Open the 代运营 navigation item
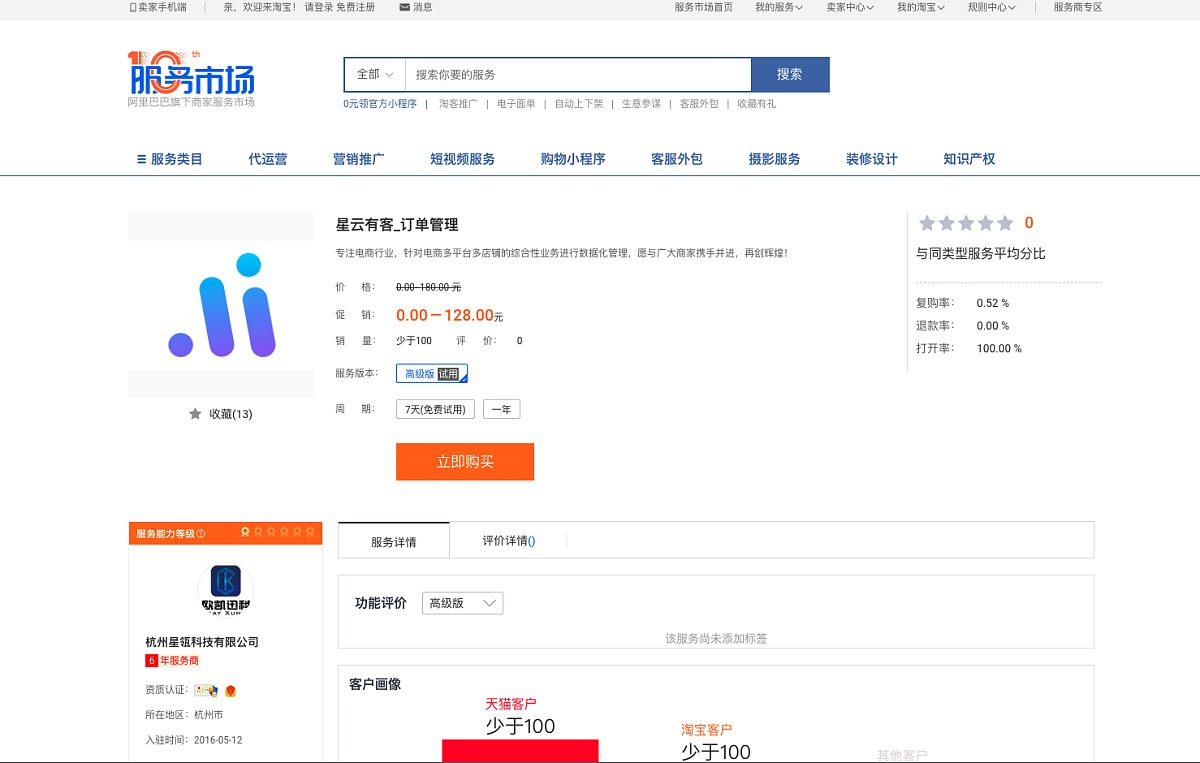The height and width of the screenshot is (763, 1200). 268,159
